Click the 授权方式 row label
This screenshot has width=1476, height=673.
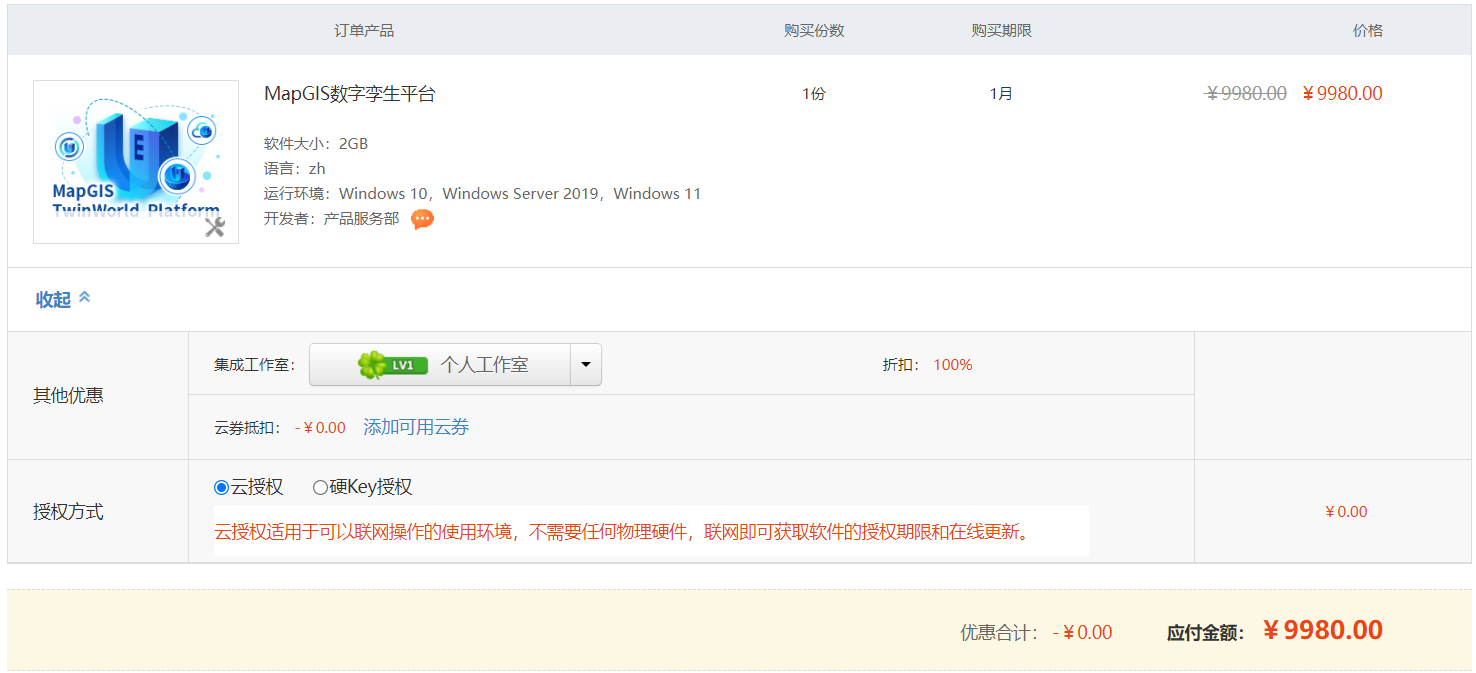[68, 513]
